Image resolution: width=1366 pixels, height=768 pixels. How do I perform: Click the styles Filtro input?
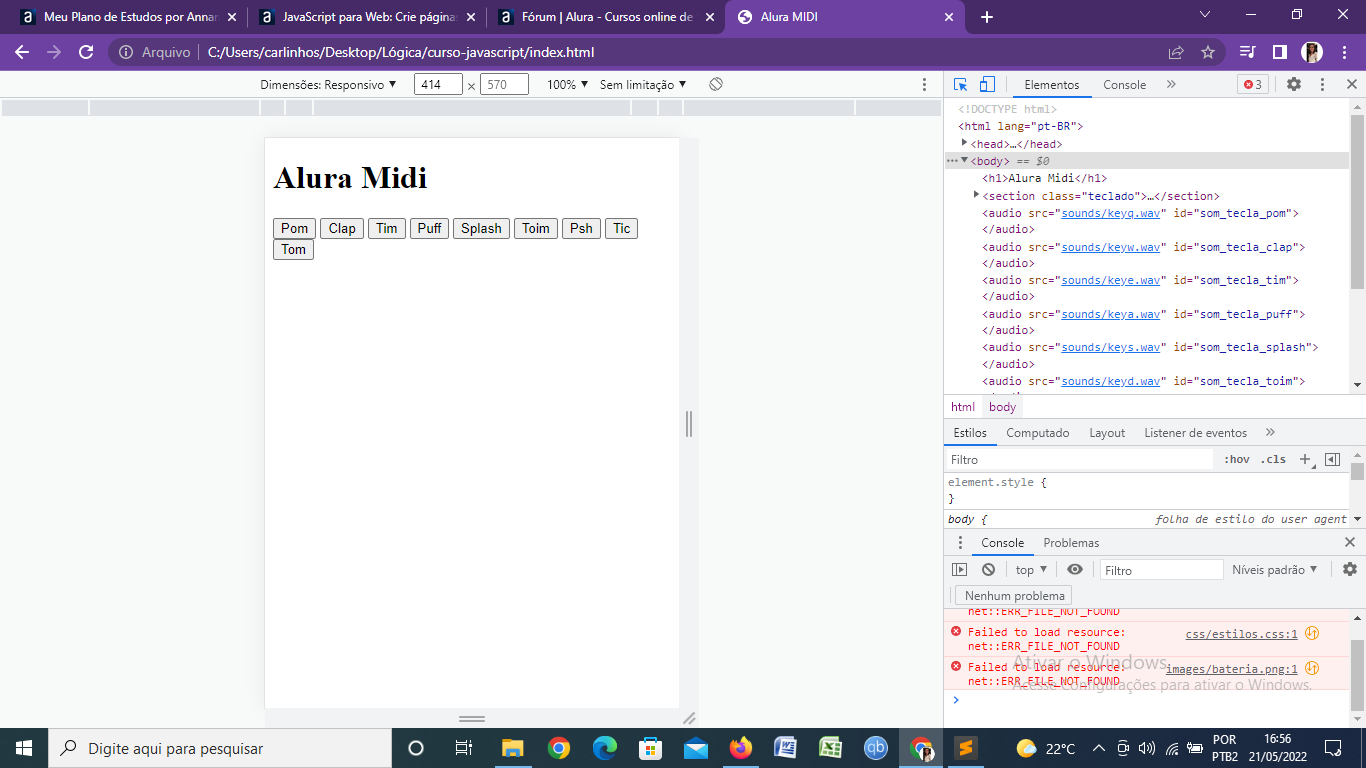1079,460
